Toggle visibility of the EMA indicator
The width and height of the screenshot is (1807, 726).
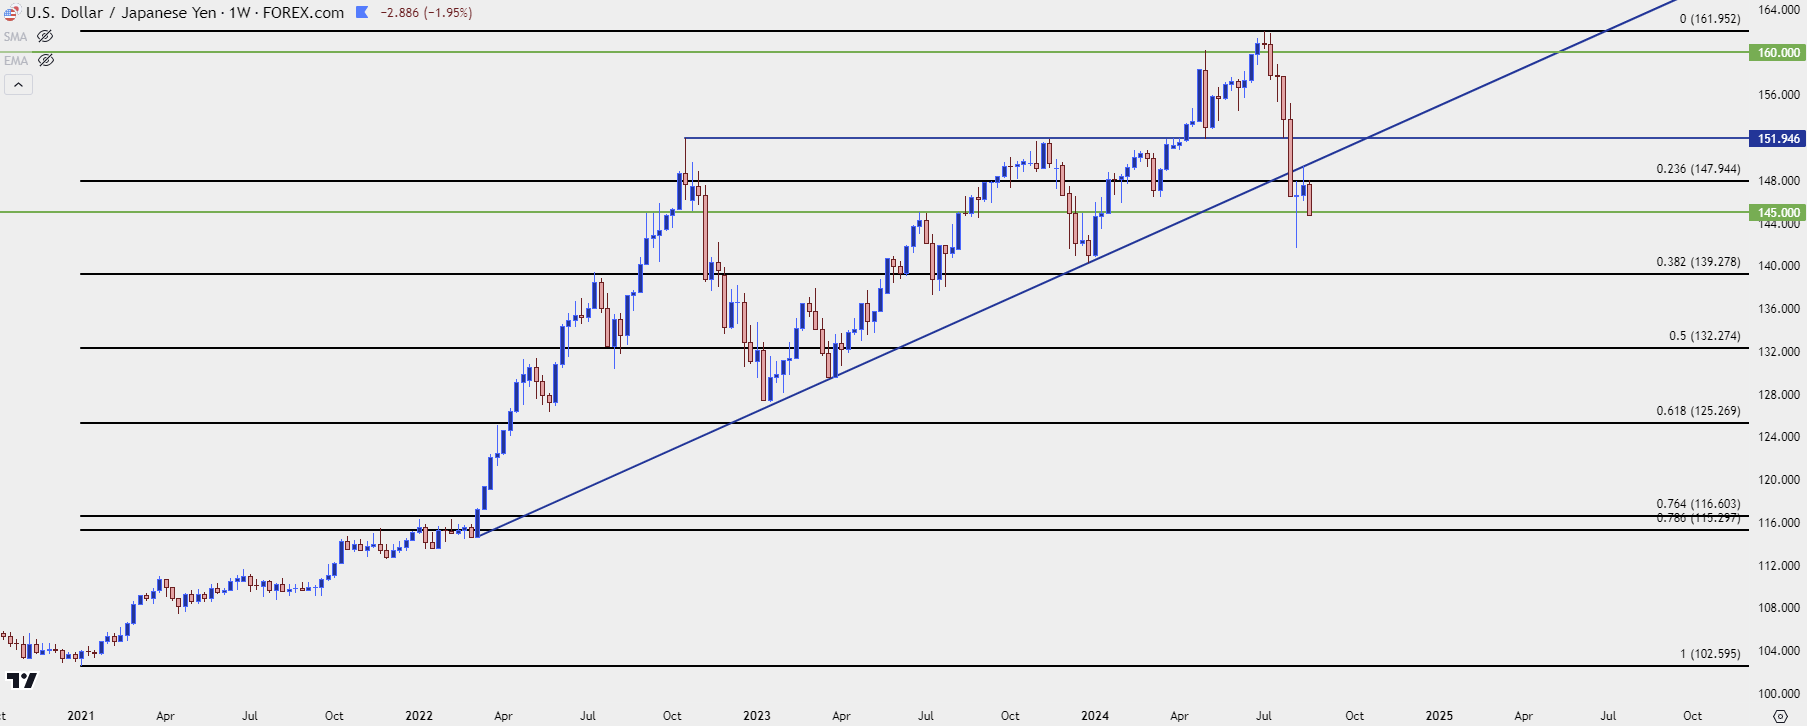click(x=45, y=60)
